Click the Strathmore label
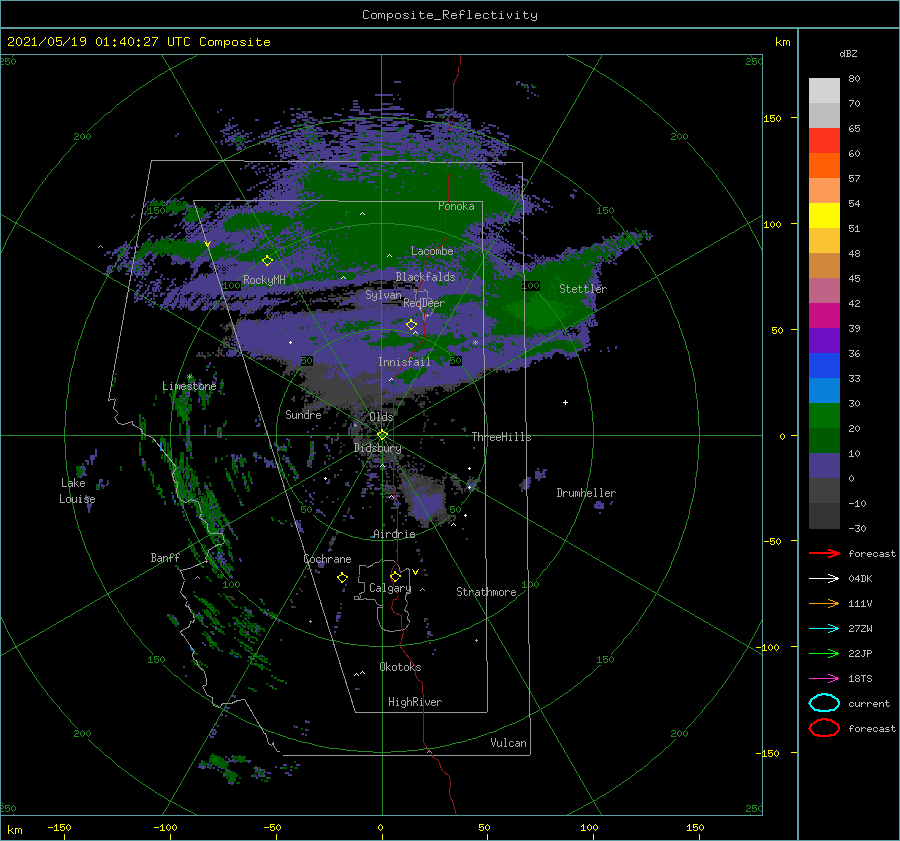Screen dimensions: 900x841 coord(486,592)
